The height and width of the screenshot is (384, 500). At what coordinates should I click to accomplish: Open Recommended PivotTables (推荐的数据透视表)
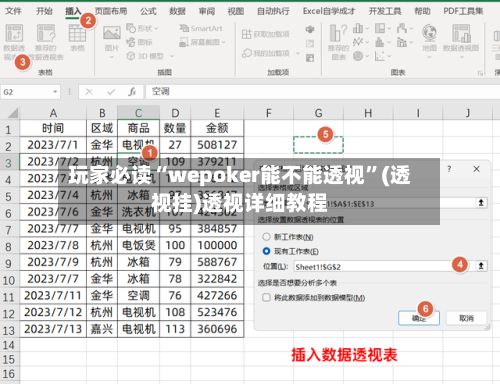pyautogui.click(x=46, y=41)
